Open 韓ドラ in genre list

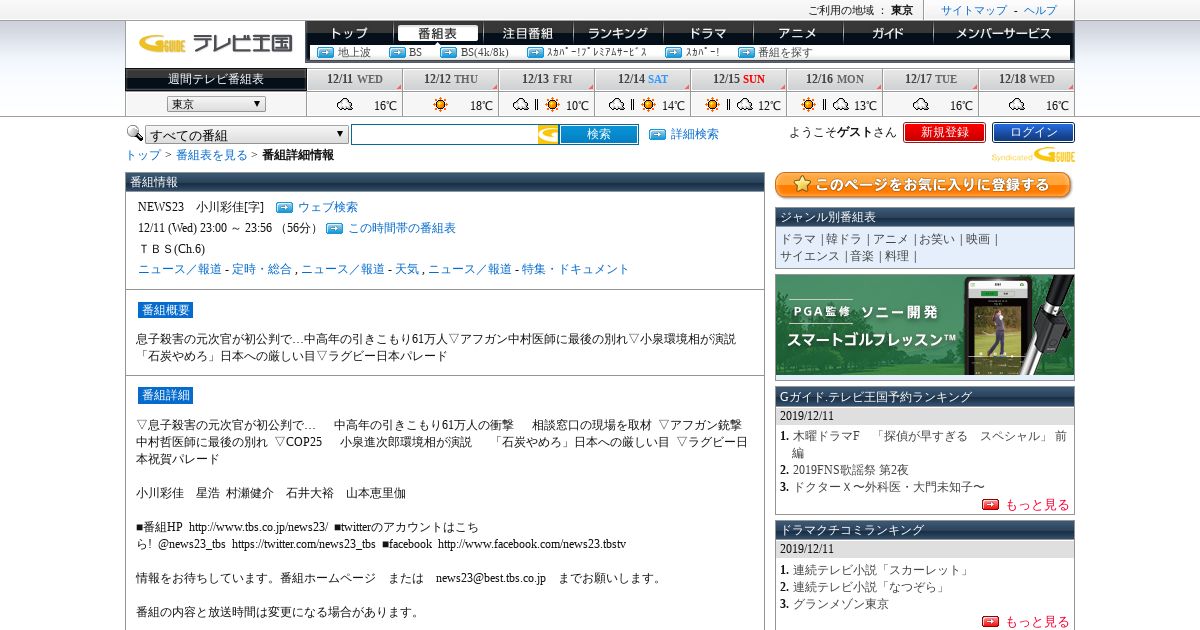(x=844, y=239)
